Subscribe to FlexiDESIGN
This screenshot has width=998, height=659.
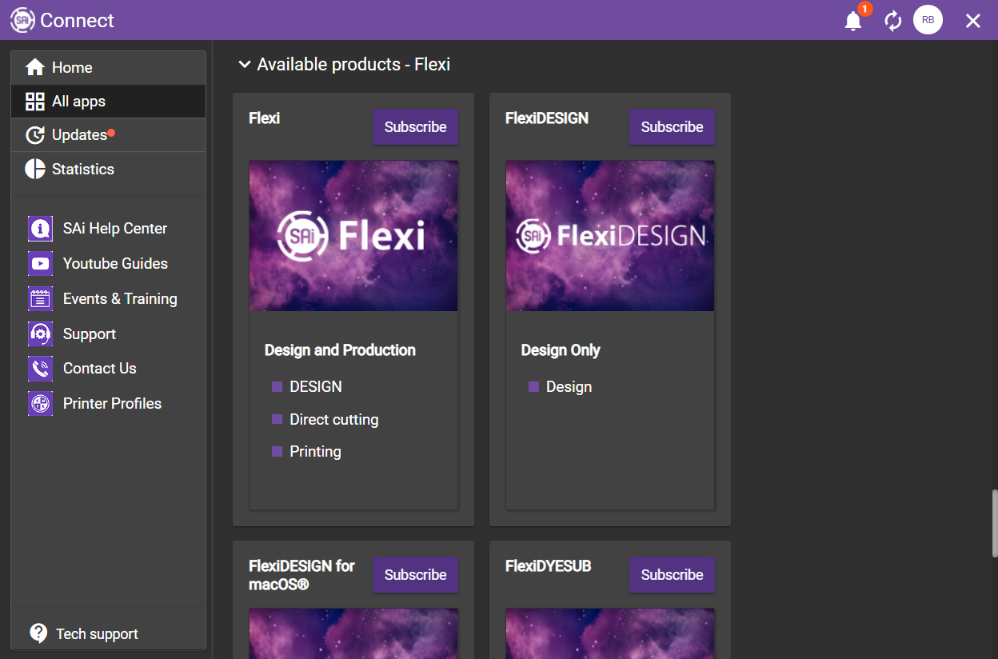672,127
